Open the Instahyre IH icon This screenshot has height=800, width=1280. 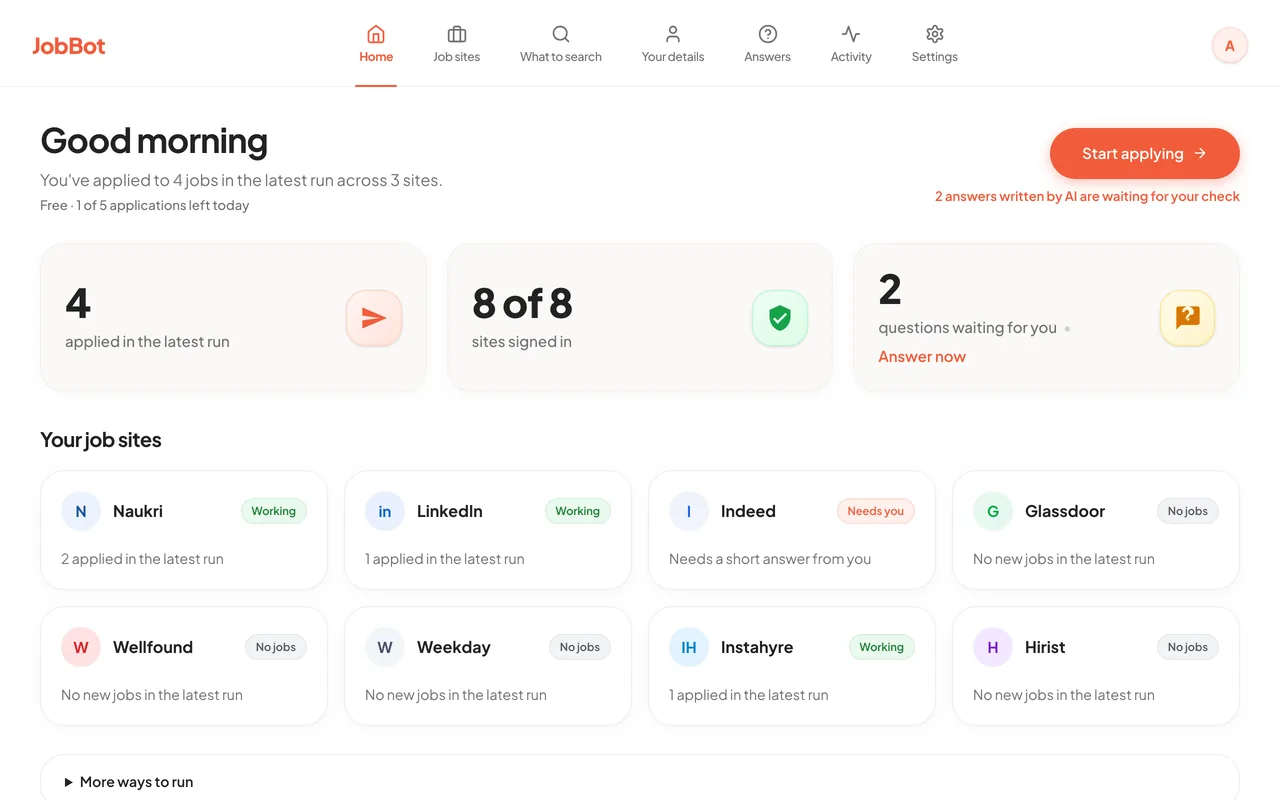point(689,647)
